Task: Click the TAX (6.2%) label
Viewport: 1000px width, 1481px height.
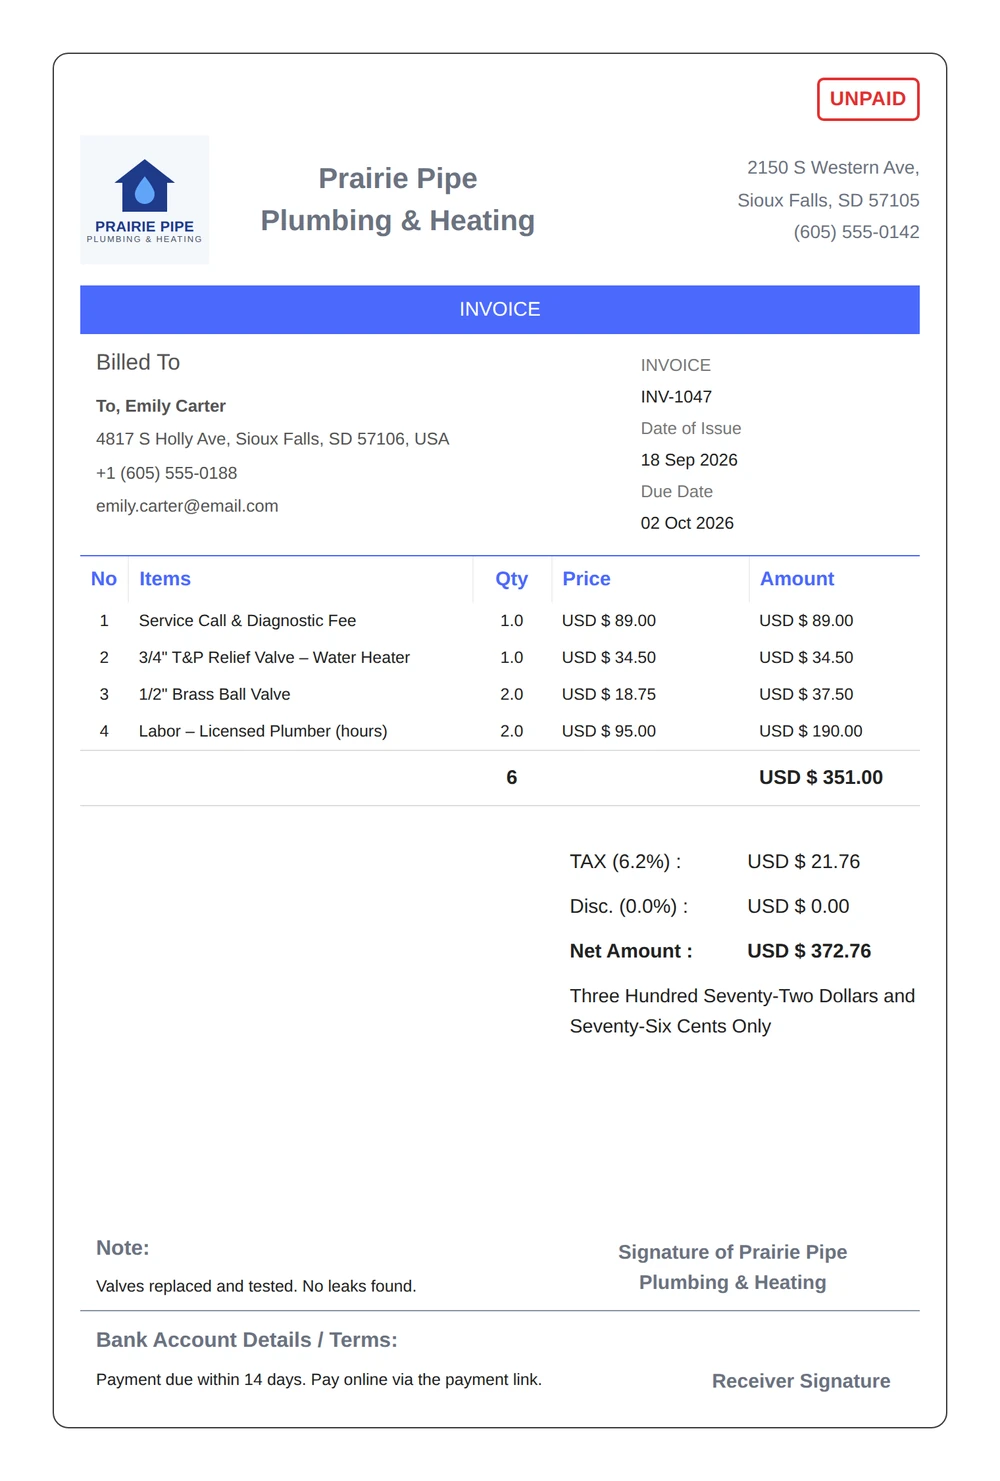Action: click(x=626, y=862)
